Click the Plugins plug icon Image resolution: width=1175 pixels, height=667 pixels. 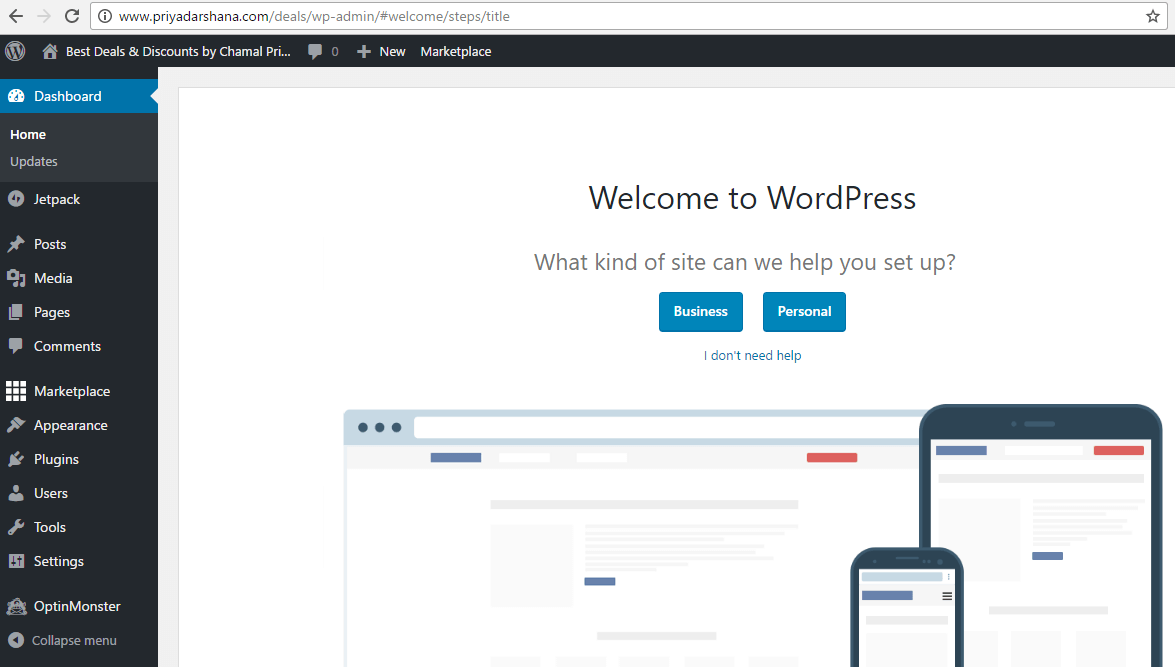point(16,459)
